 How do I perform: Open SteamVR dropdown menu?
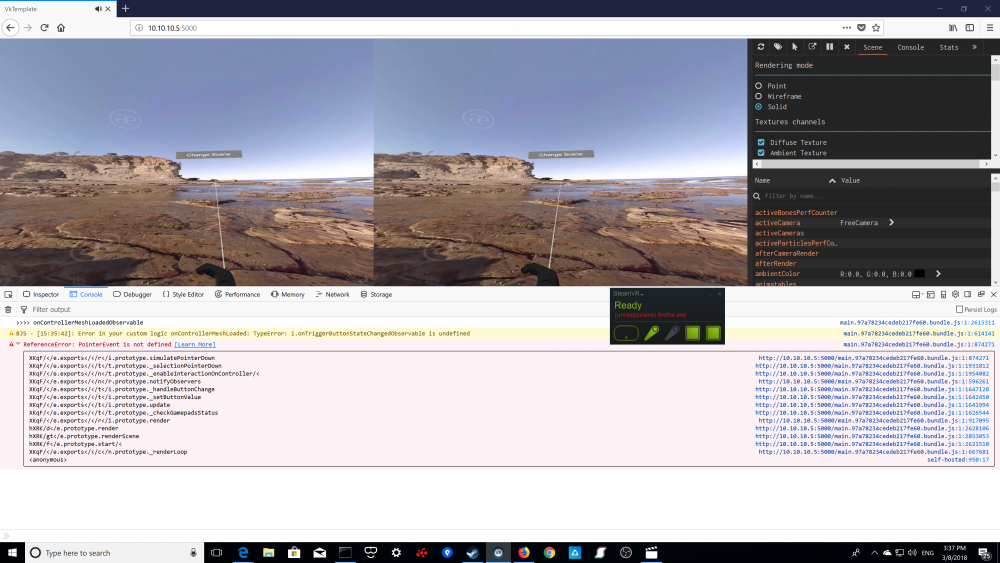(x=628, y=293)
